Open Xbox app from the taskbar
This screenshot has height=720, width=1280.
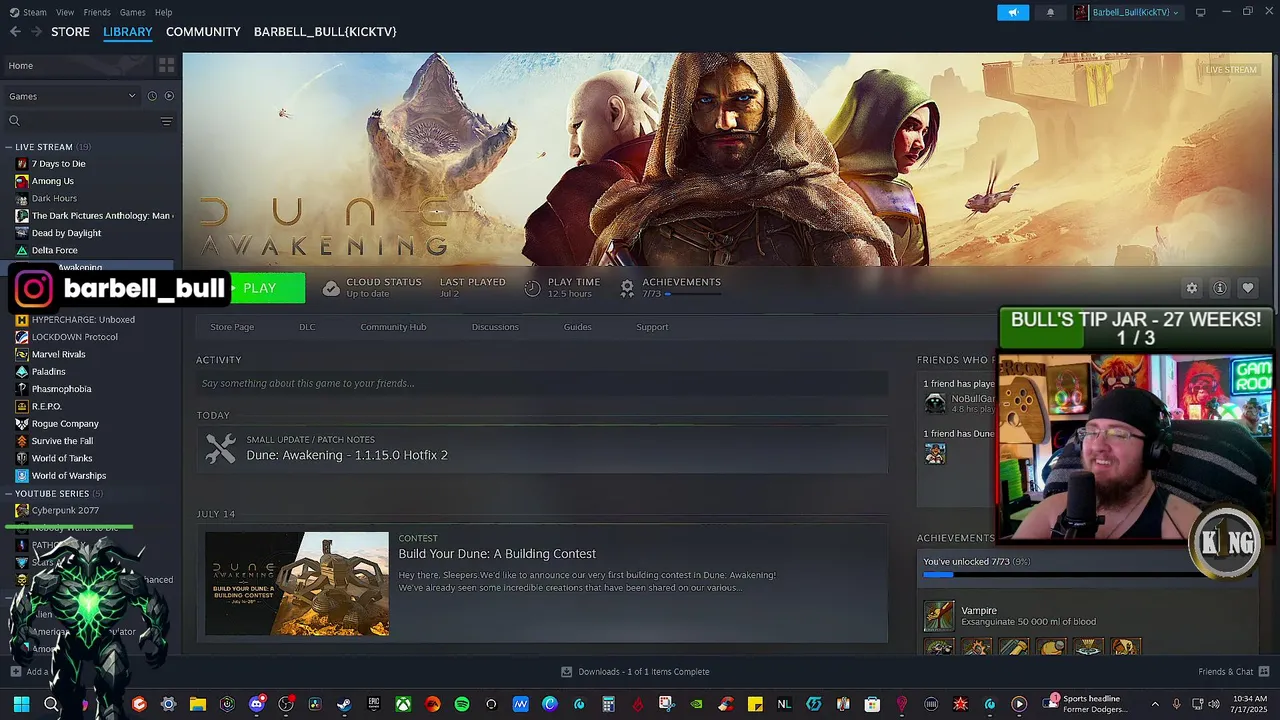[x=402, y=704]
